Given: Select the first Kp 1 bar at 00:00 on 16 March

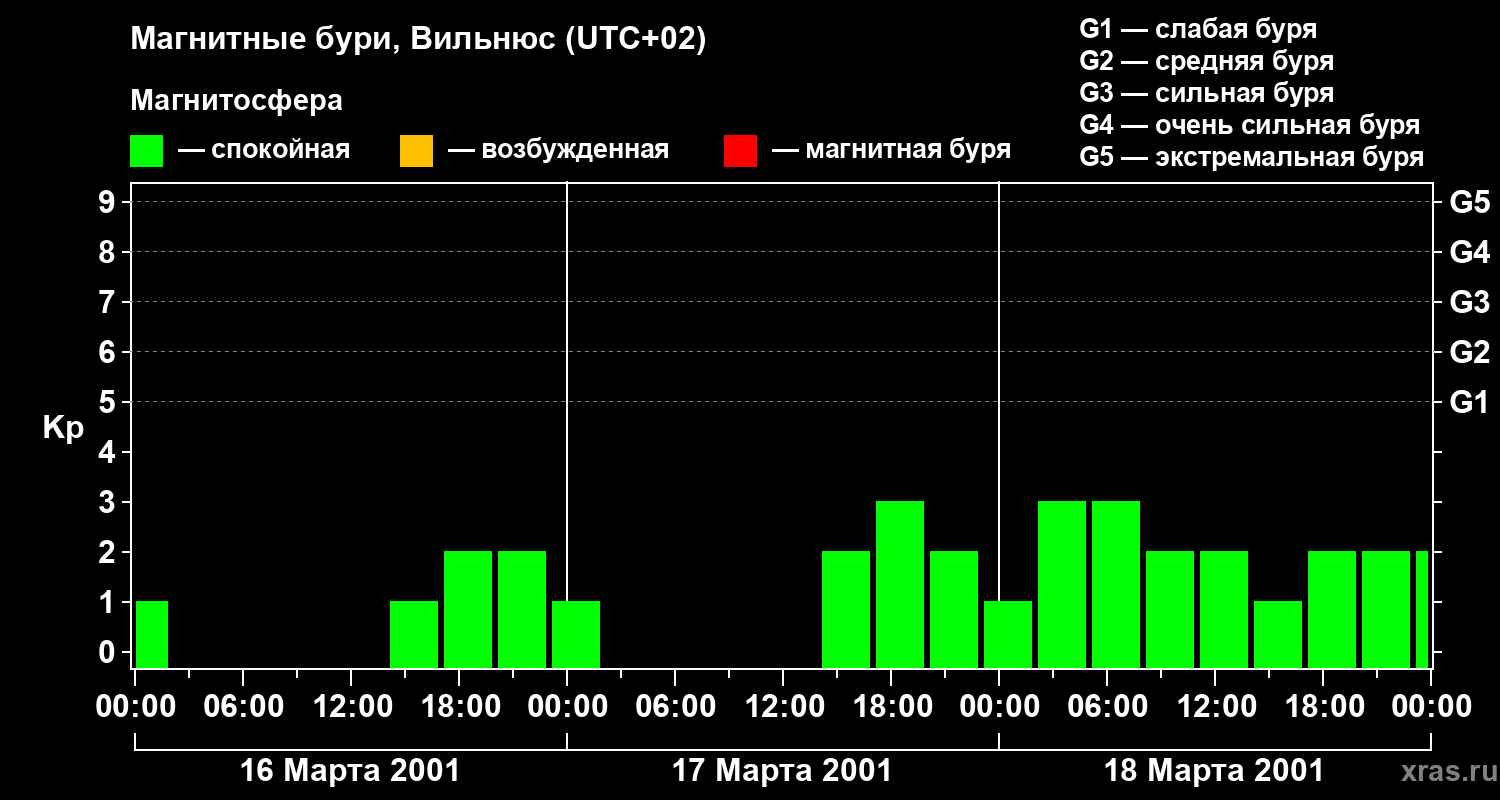Looking at the screenshot, I should [152, 634].
